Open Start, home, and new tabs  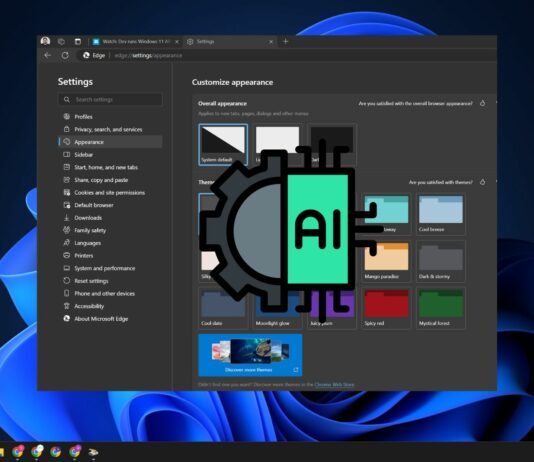(x=110, y=167)
